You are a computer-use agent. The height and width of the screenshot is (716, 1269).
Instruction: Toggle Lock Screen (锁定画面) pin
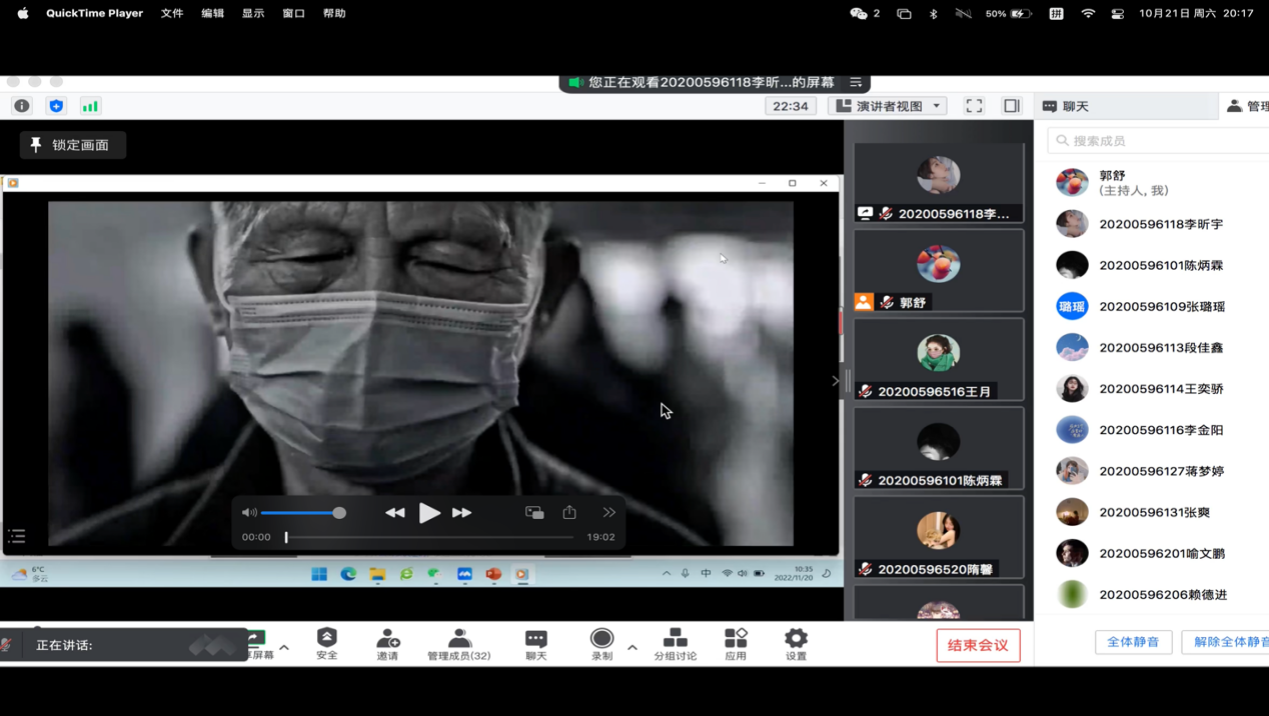[x=73, y=145]
